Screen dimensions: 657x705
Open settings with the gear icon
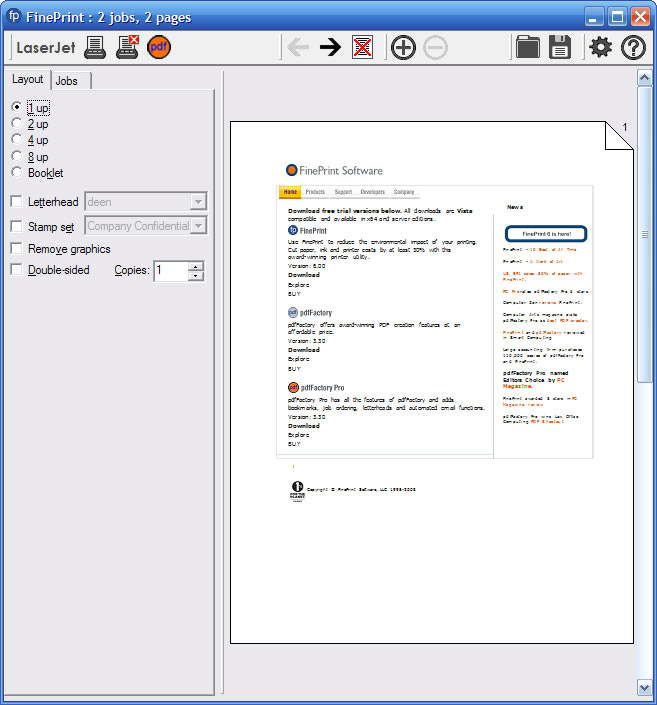click(600, 47)
